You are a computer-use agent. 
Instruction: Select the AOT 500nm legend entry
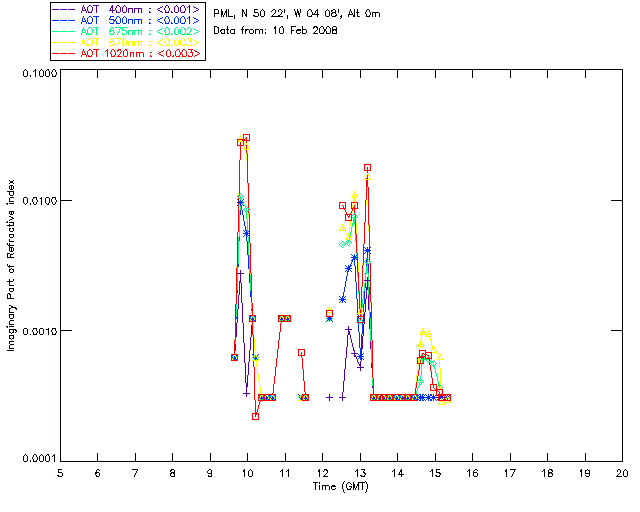click(x=128, y=19)
